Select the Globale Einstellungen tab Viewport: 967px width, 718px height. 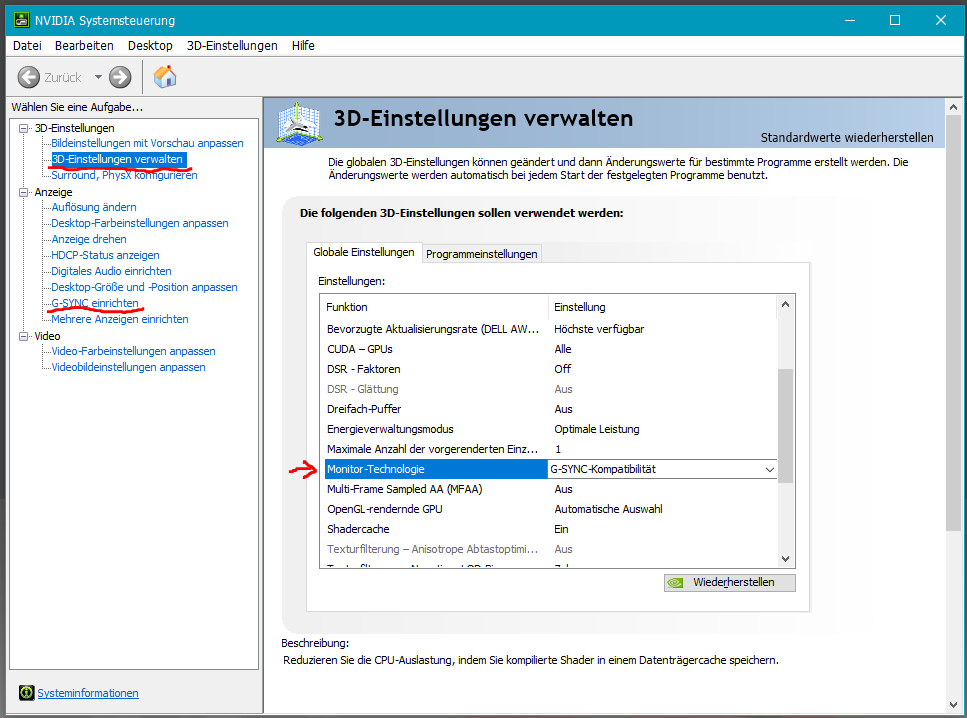(x=364, y=252)
